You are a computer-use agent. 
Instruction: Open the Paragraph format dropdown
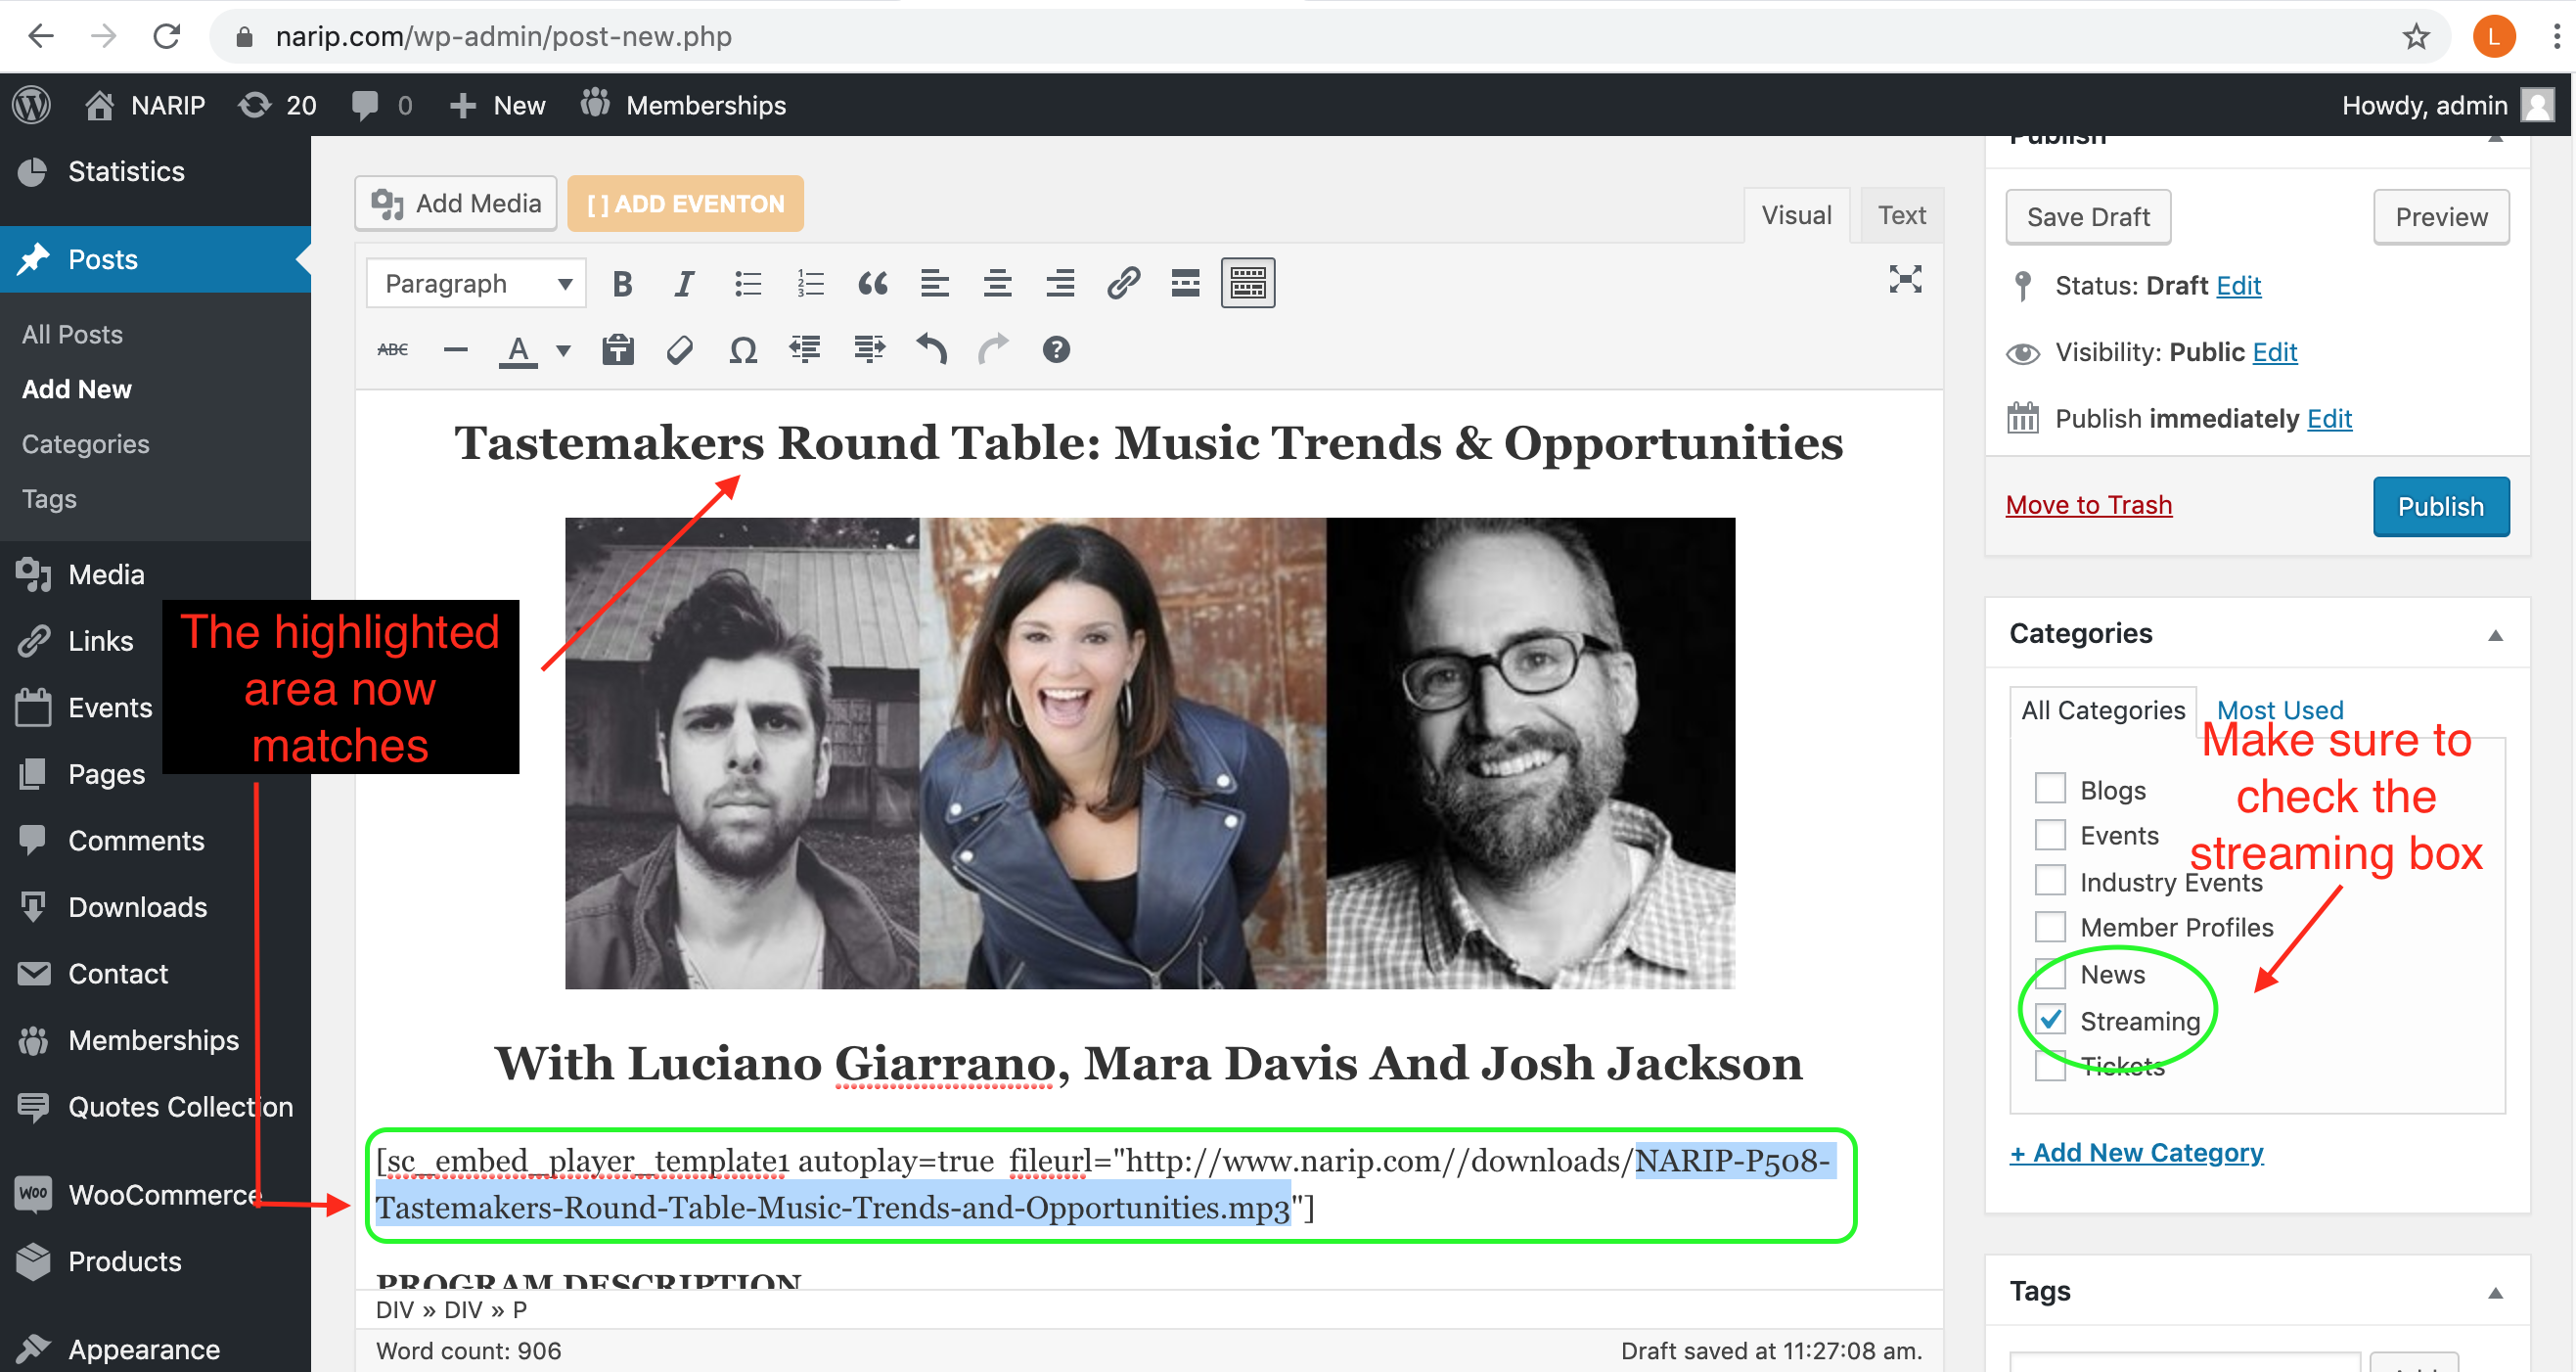tap(476, 284)
